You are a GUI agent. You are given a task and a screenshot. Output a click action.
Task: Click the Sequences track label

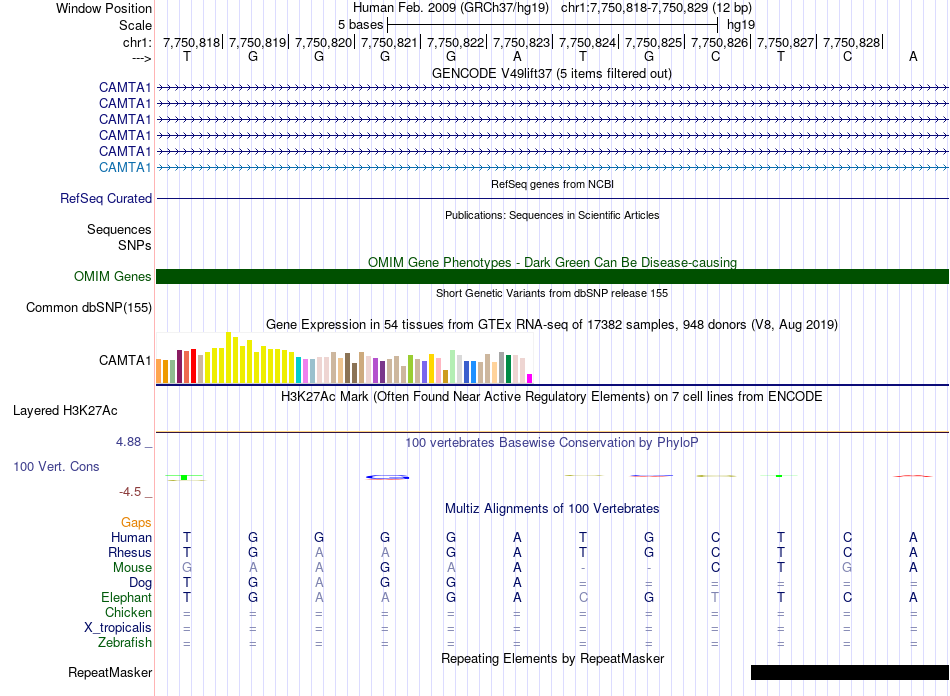pyautogui.click(x=119, y=230)
